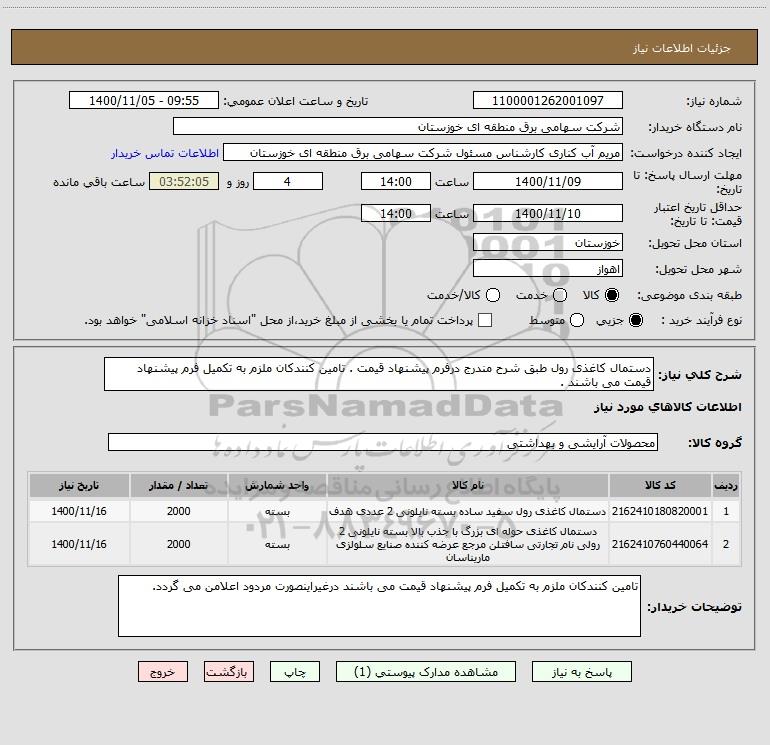The width and height of the screenshot is (770, 745).
Task: Select the متوسط purchase type radio
Action: coord(577,320)
